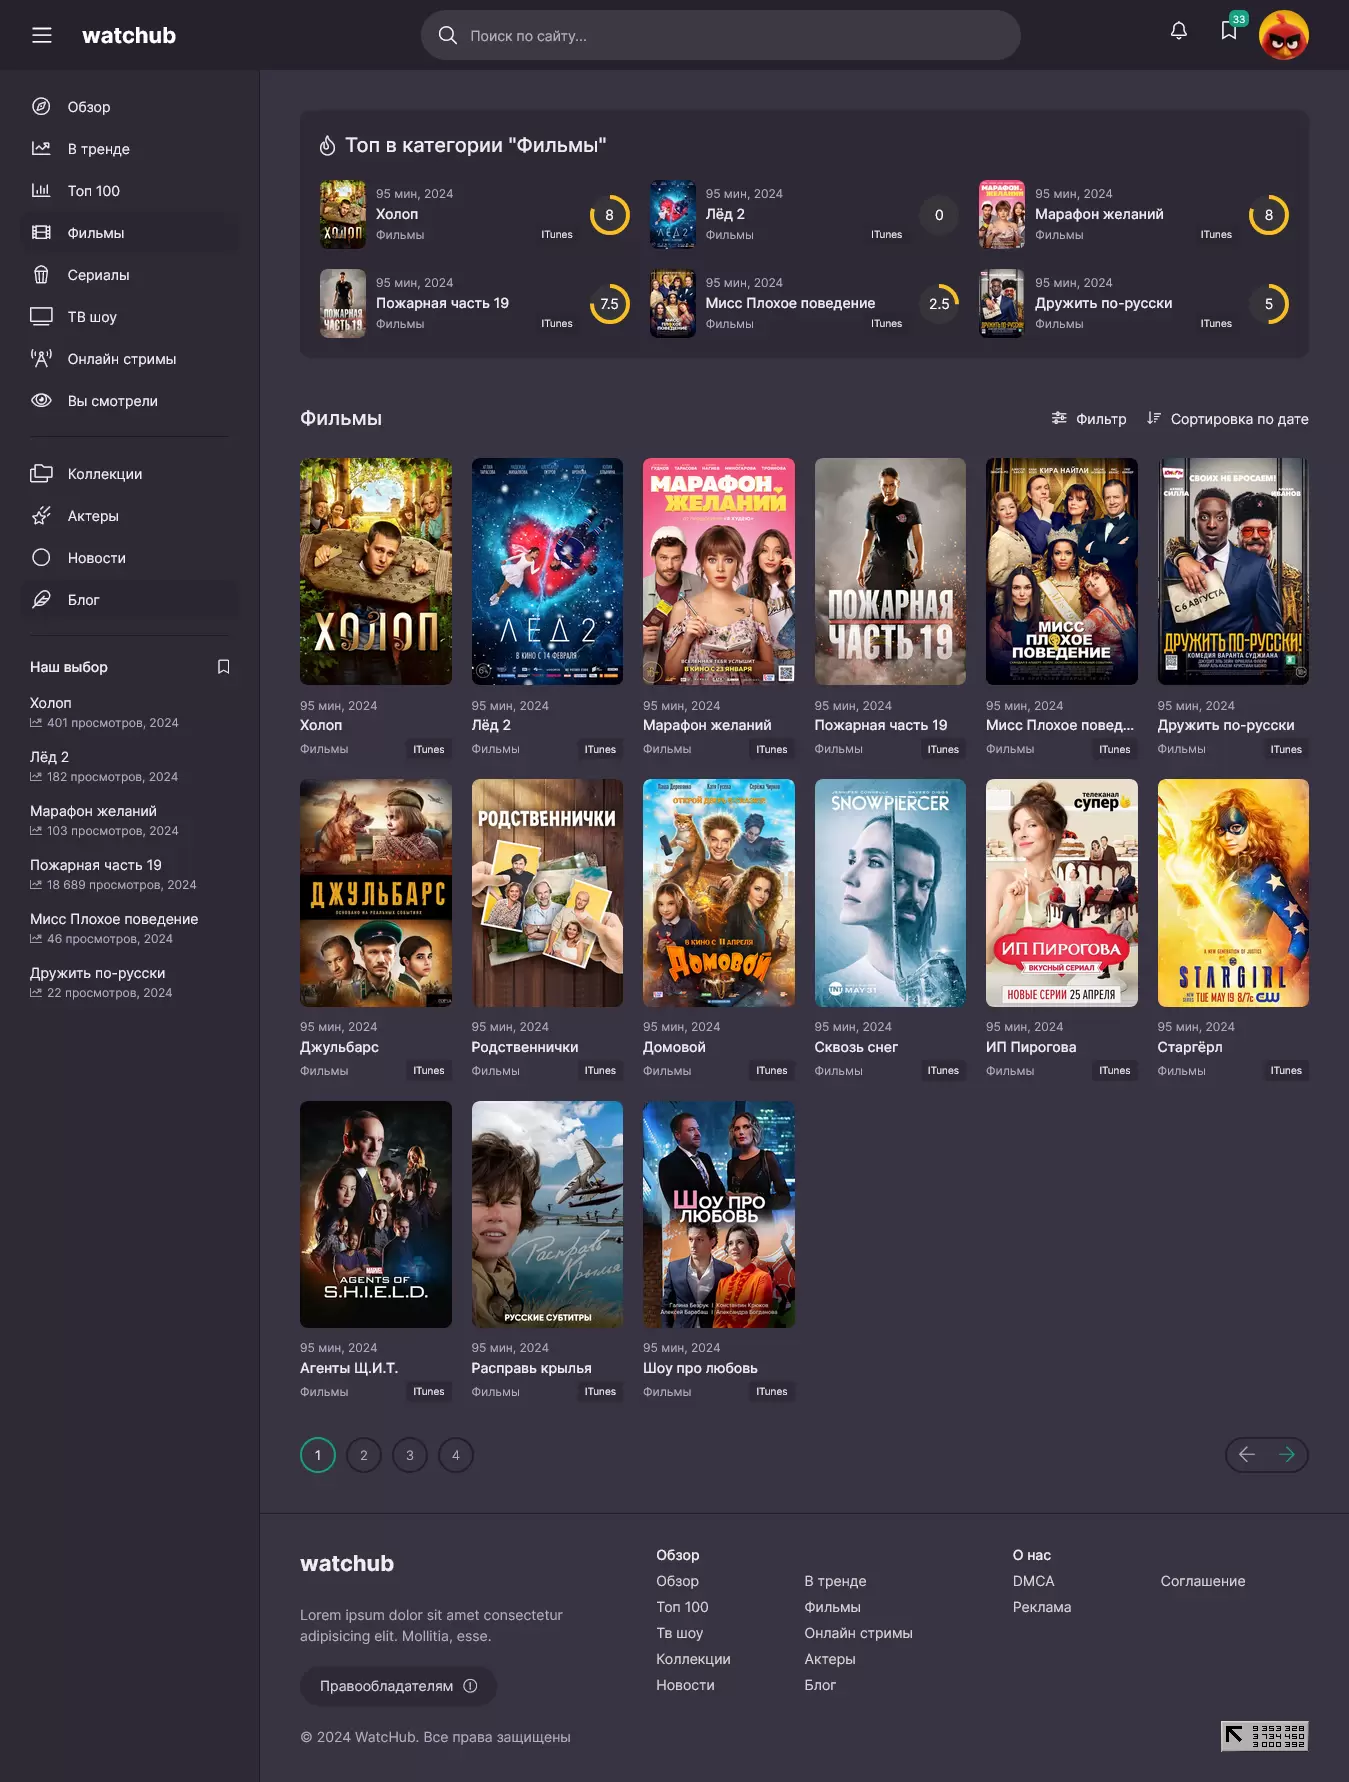Go to page 4 in pagination

click(x=456, y=1455)
